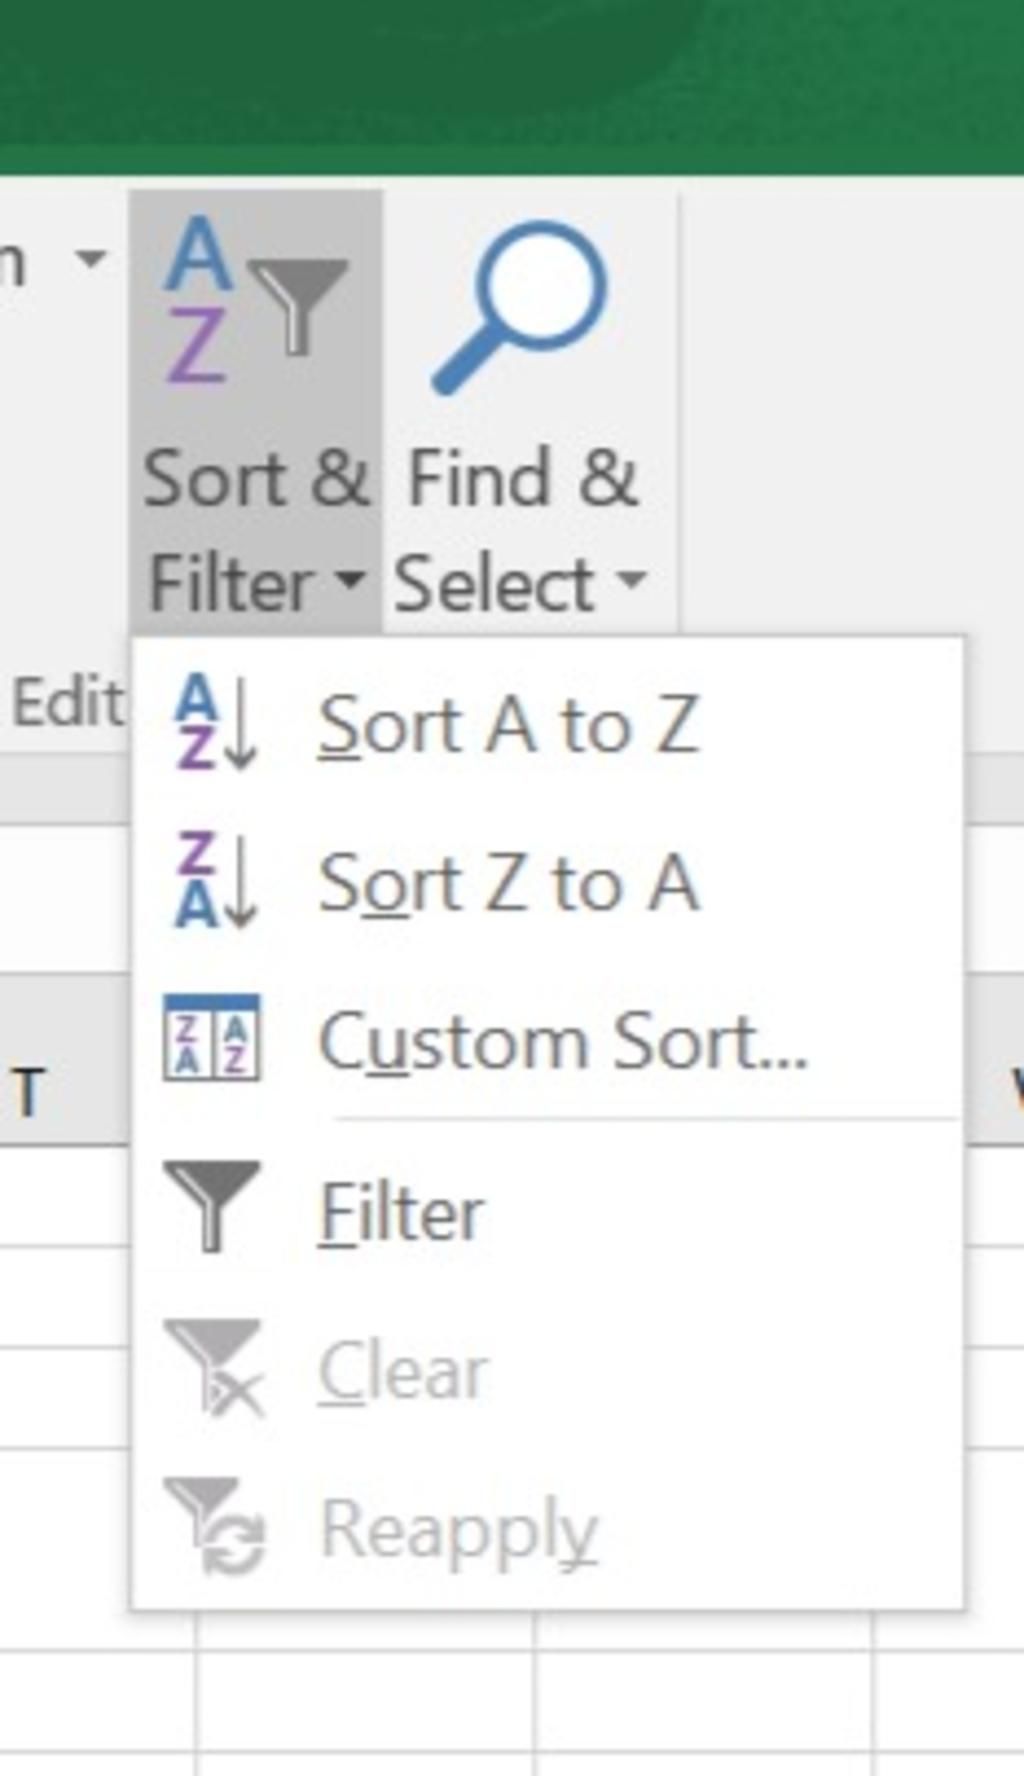1024x1776 pixels.
Task: Click an empty spreadsheet cell below the menu
Action: click(x=365, y=1700)
